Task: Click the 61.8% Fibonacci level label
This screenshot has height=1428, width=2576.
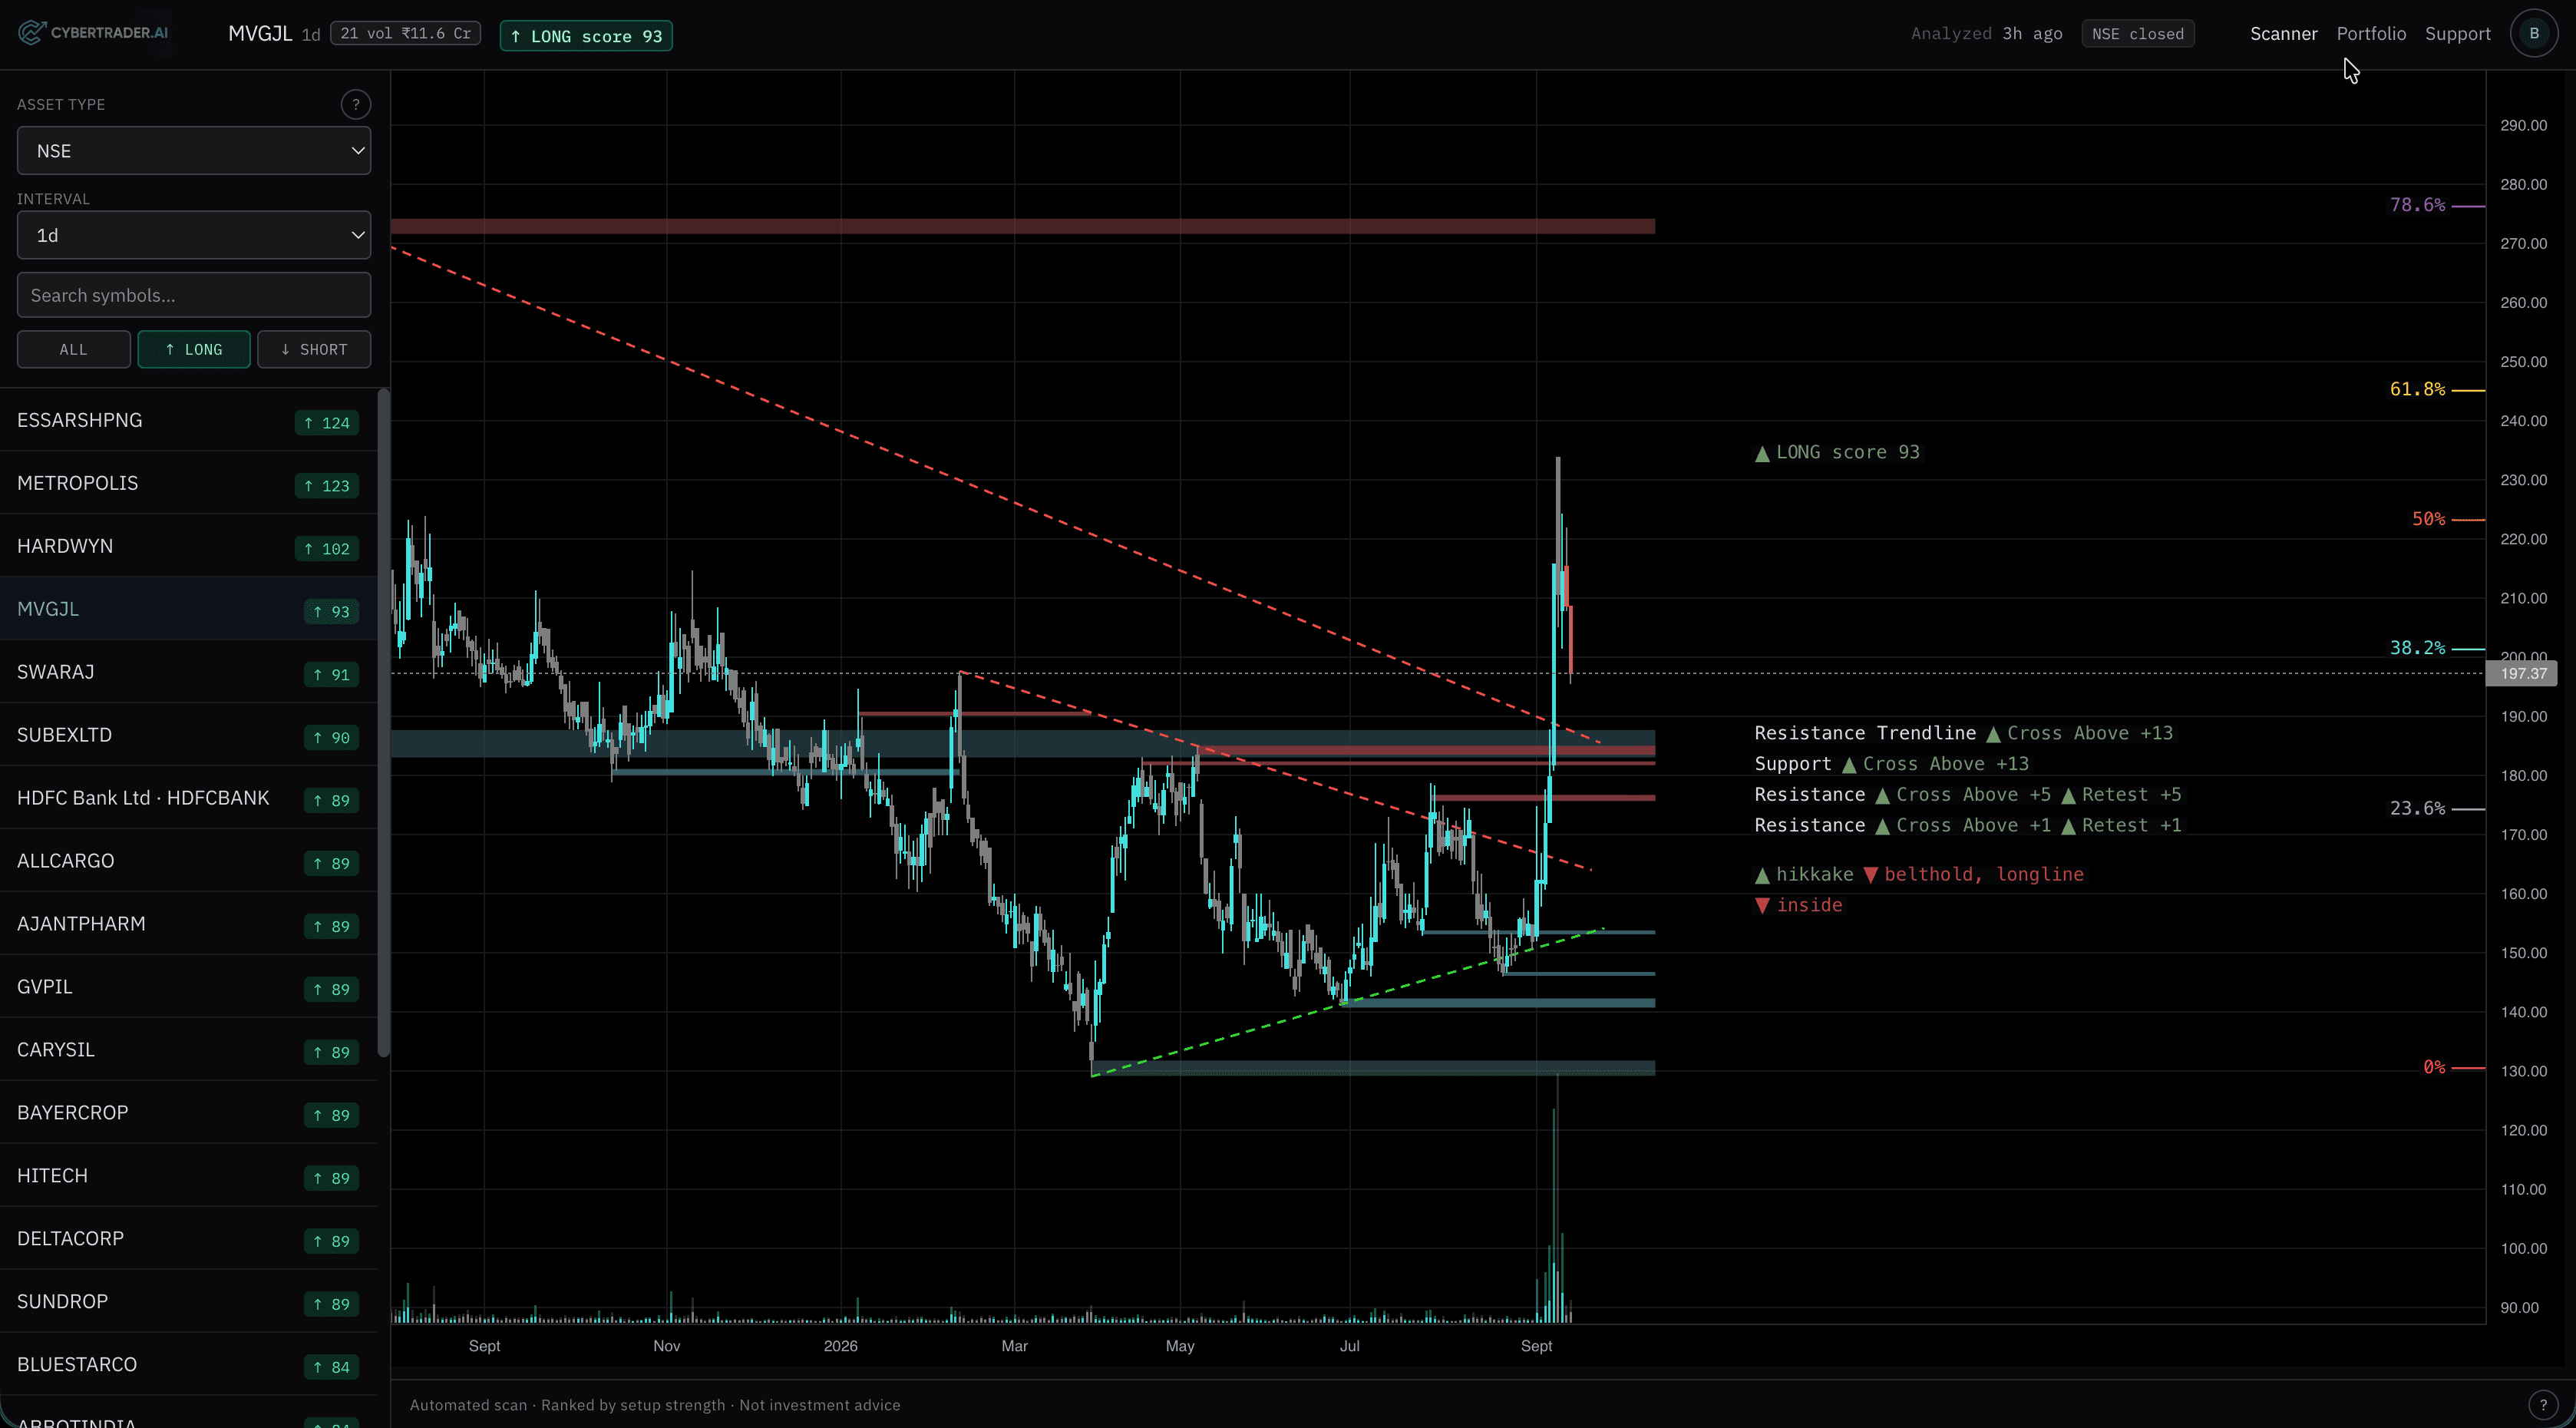Action: 2417,389
